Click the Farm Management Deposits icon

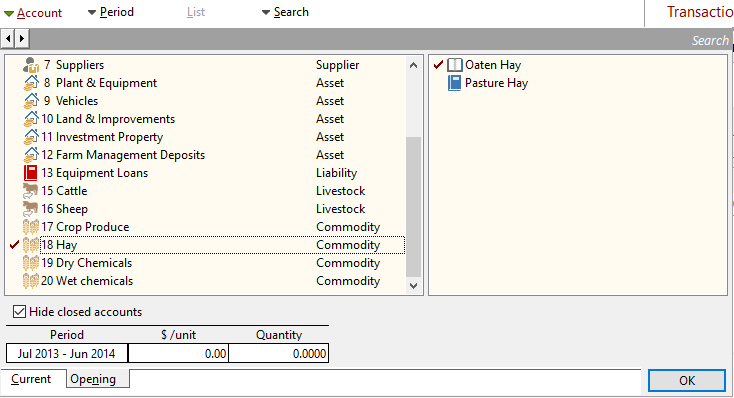click(x=31, y=155)
